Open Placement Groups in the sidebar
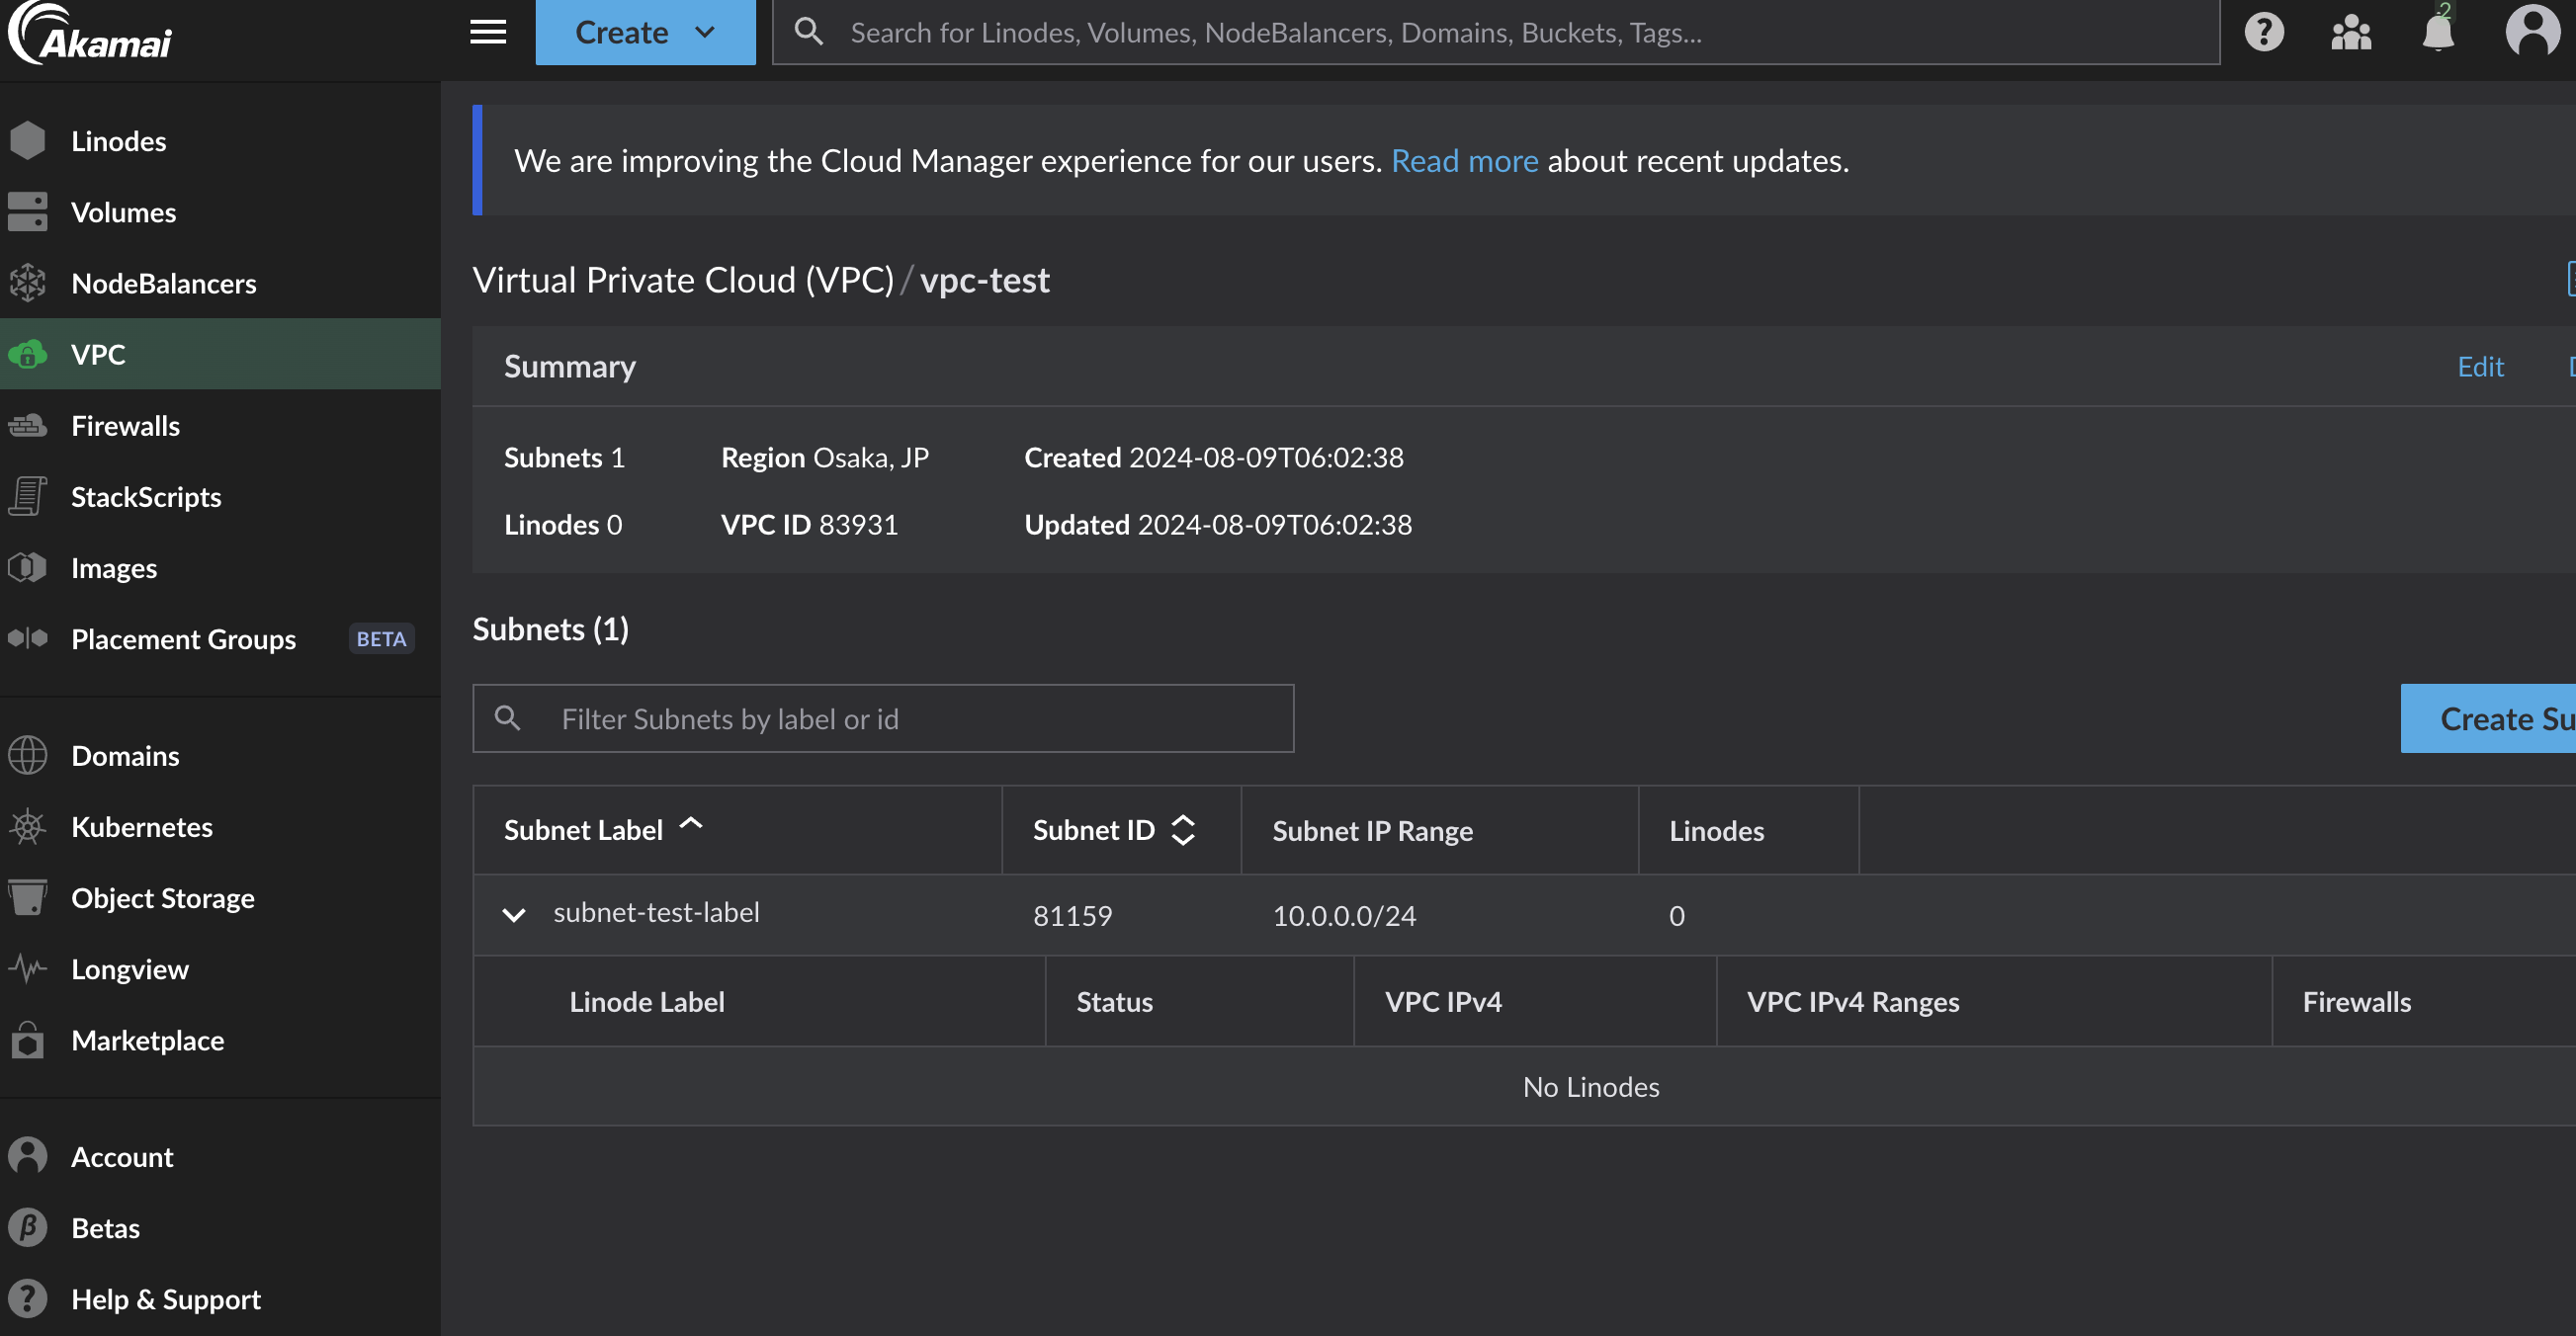Image resolution: width=2576 pixels, height=1336 pixels. (184, 639)
